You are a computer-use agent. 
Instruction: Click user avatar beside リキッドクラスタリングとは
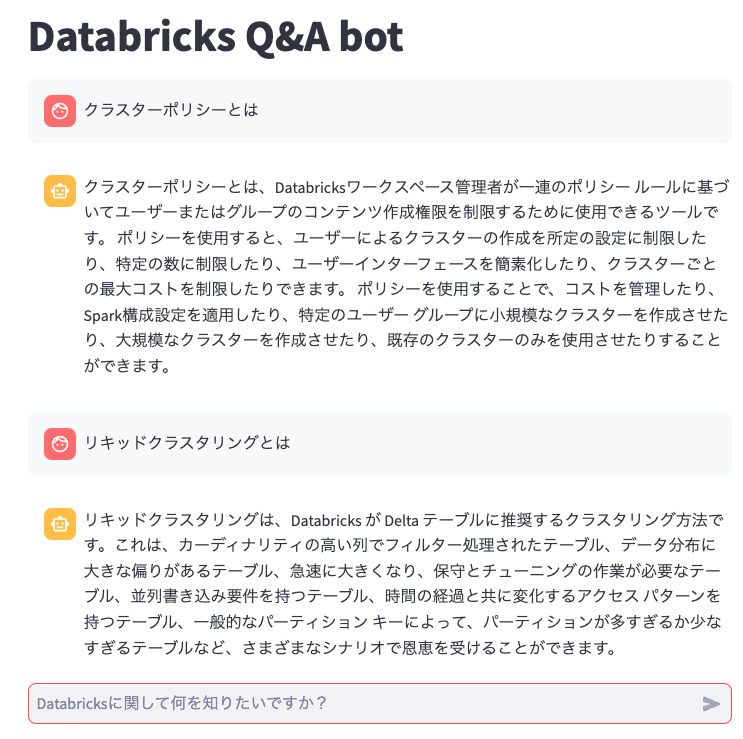point(60,443)
